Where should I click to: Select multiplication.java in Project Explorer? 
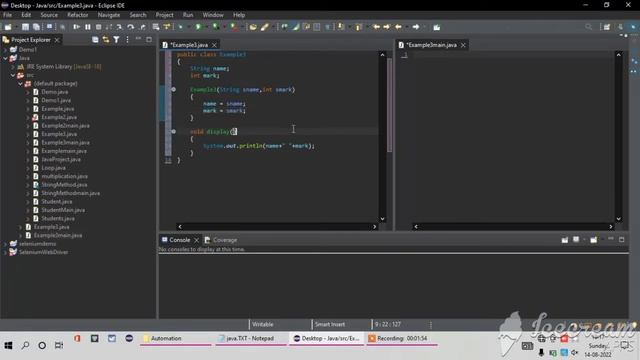[64, 176]
